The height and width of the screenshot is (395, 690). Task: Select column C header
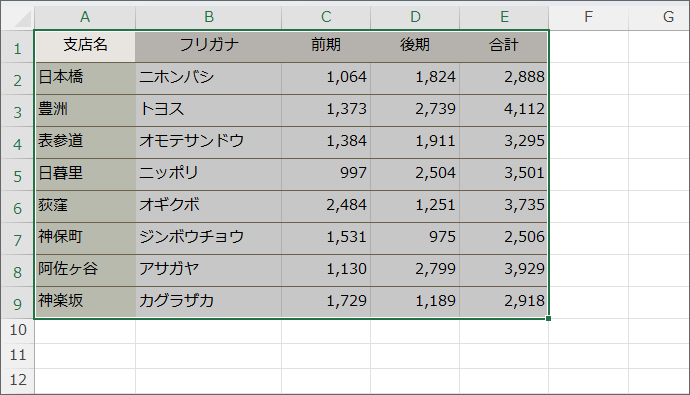click(326, 17)
